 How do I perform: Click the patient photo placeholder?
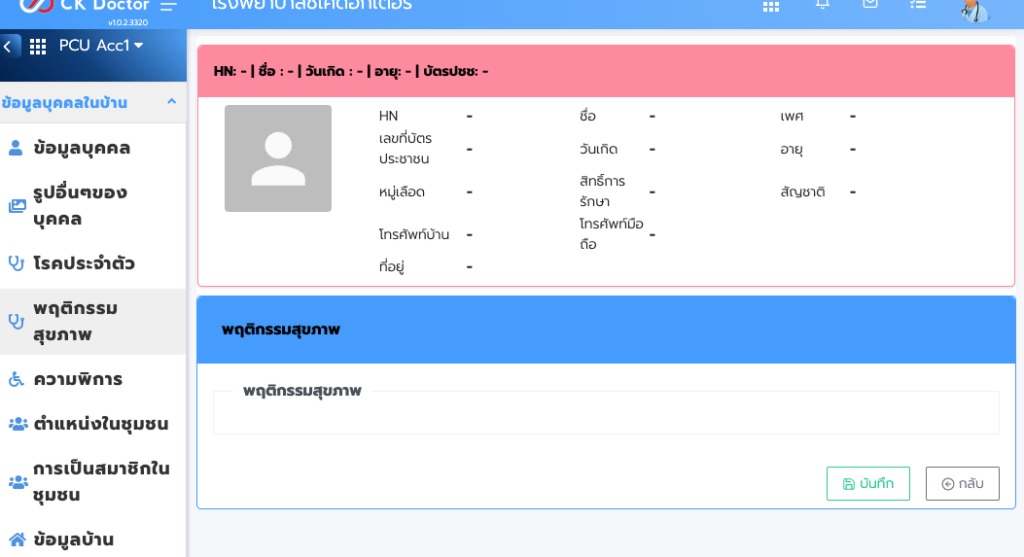(x=277, y=158)
